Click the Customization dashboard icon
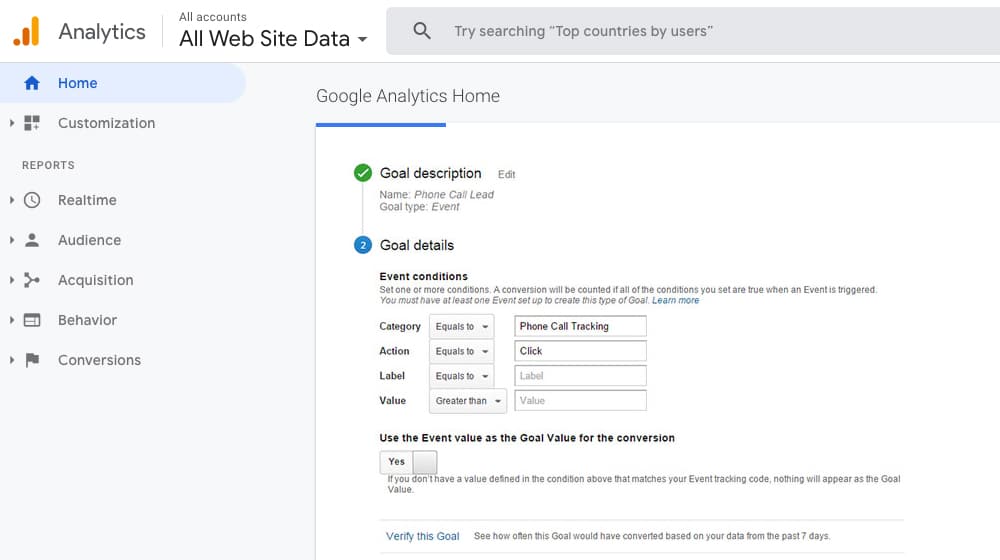Image resolution: width=1000 pixels, height=560 pixels. click(32, 123)
